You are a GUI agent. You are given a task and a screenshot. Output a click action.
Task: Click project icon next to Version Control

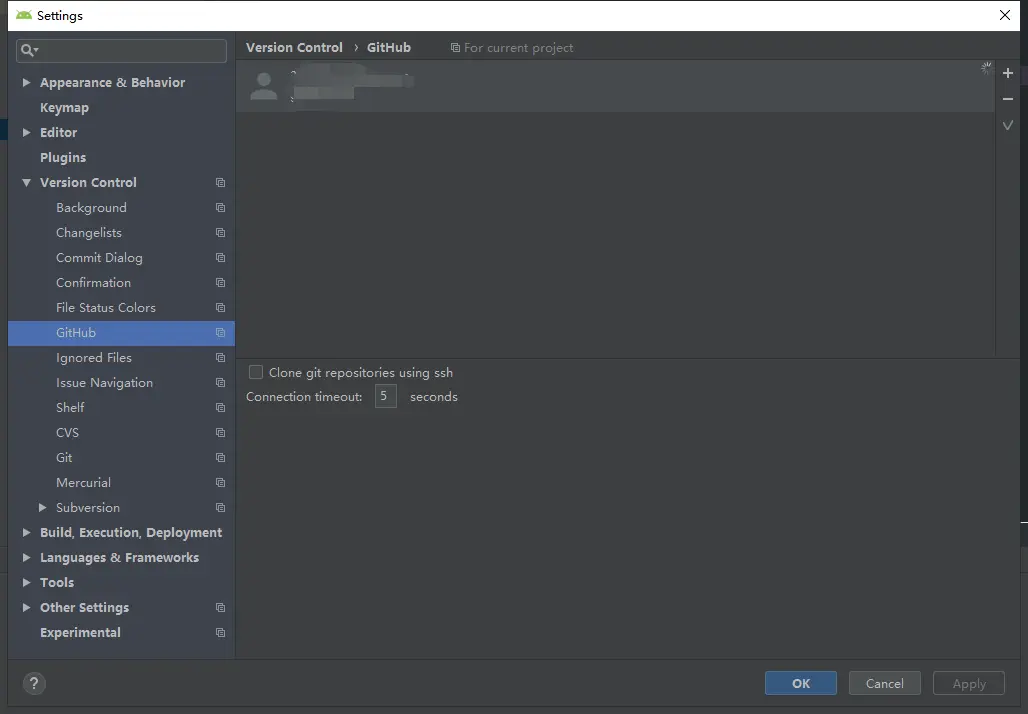220,183
